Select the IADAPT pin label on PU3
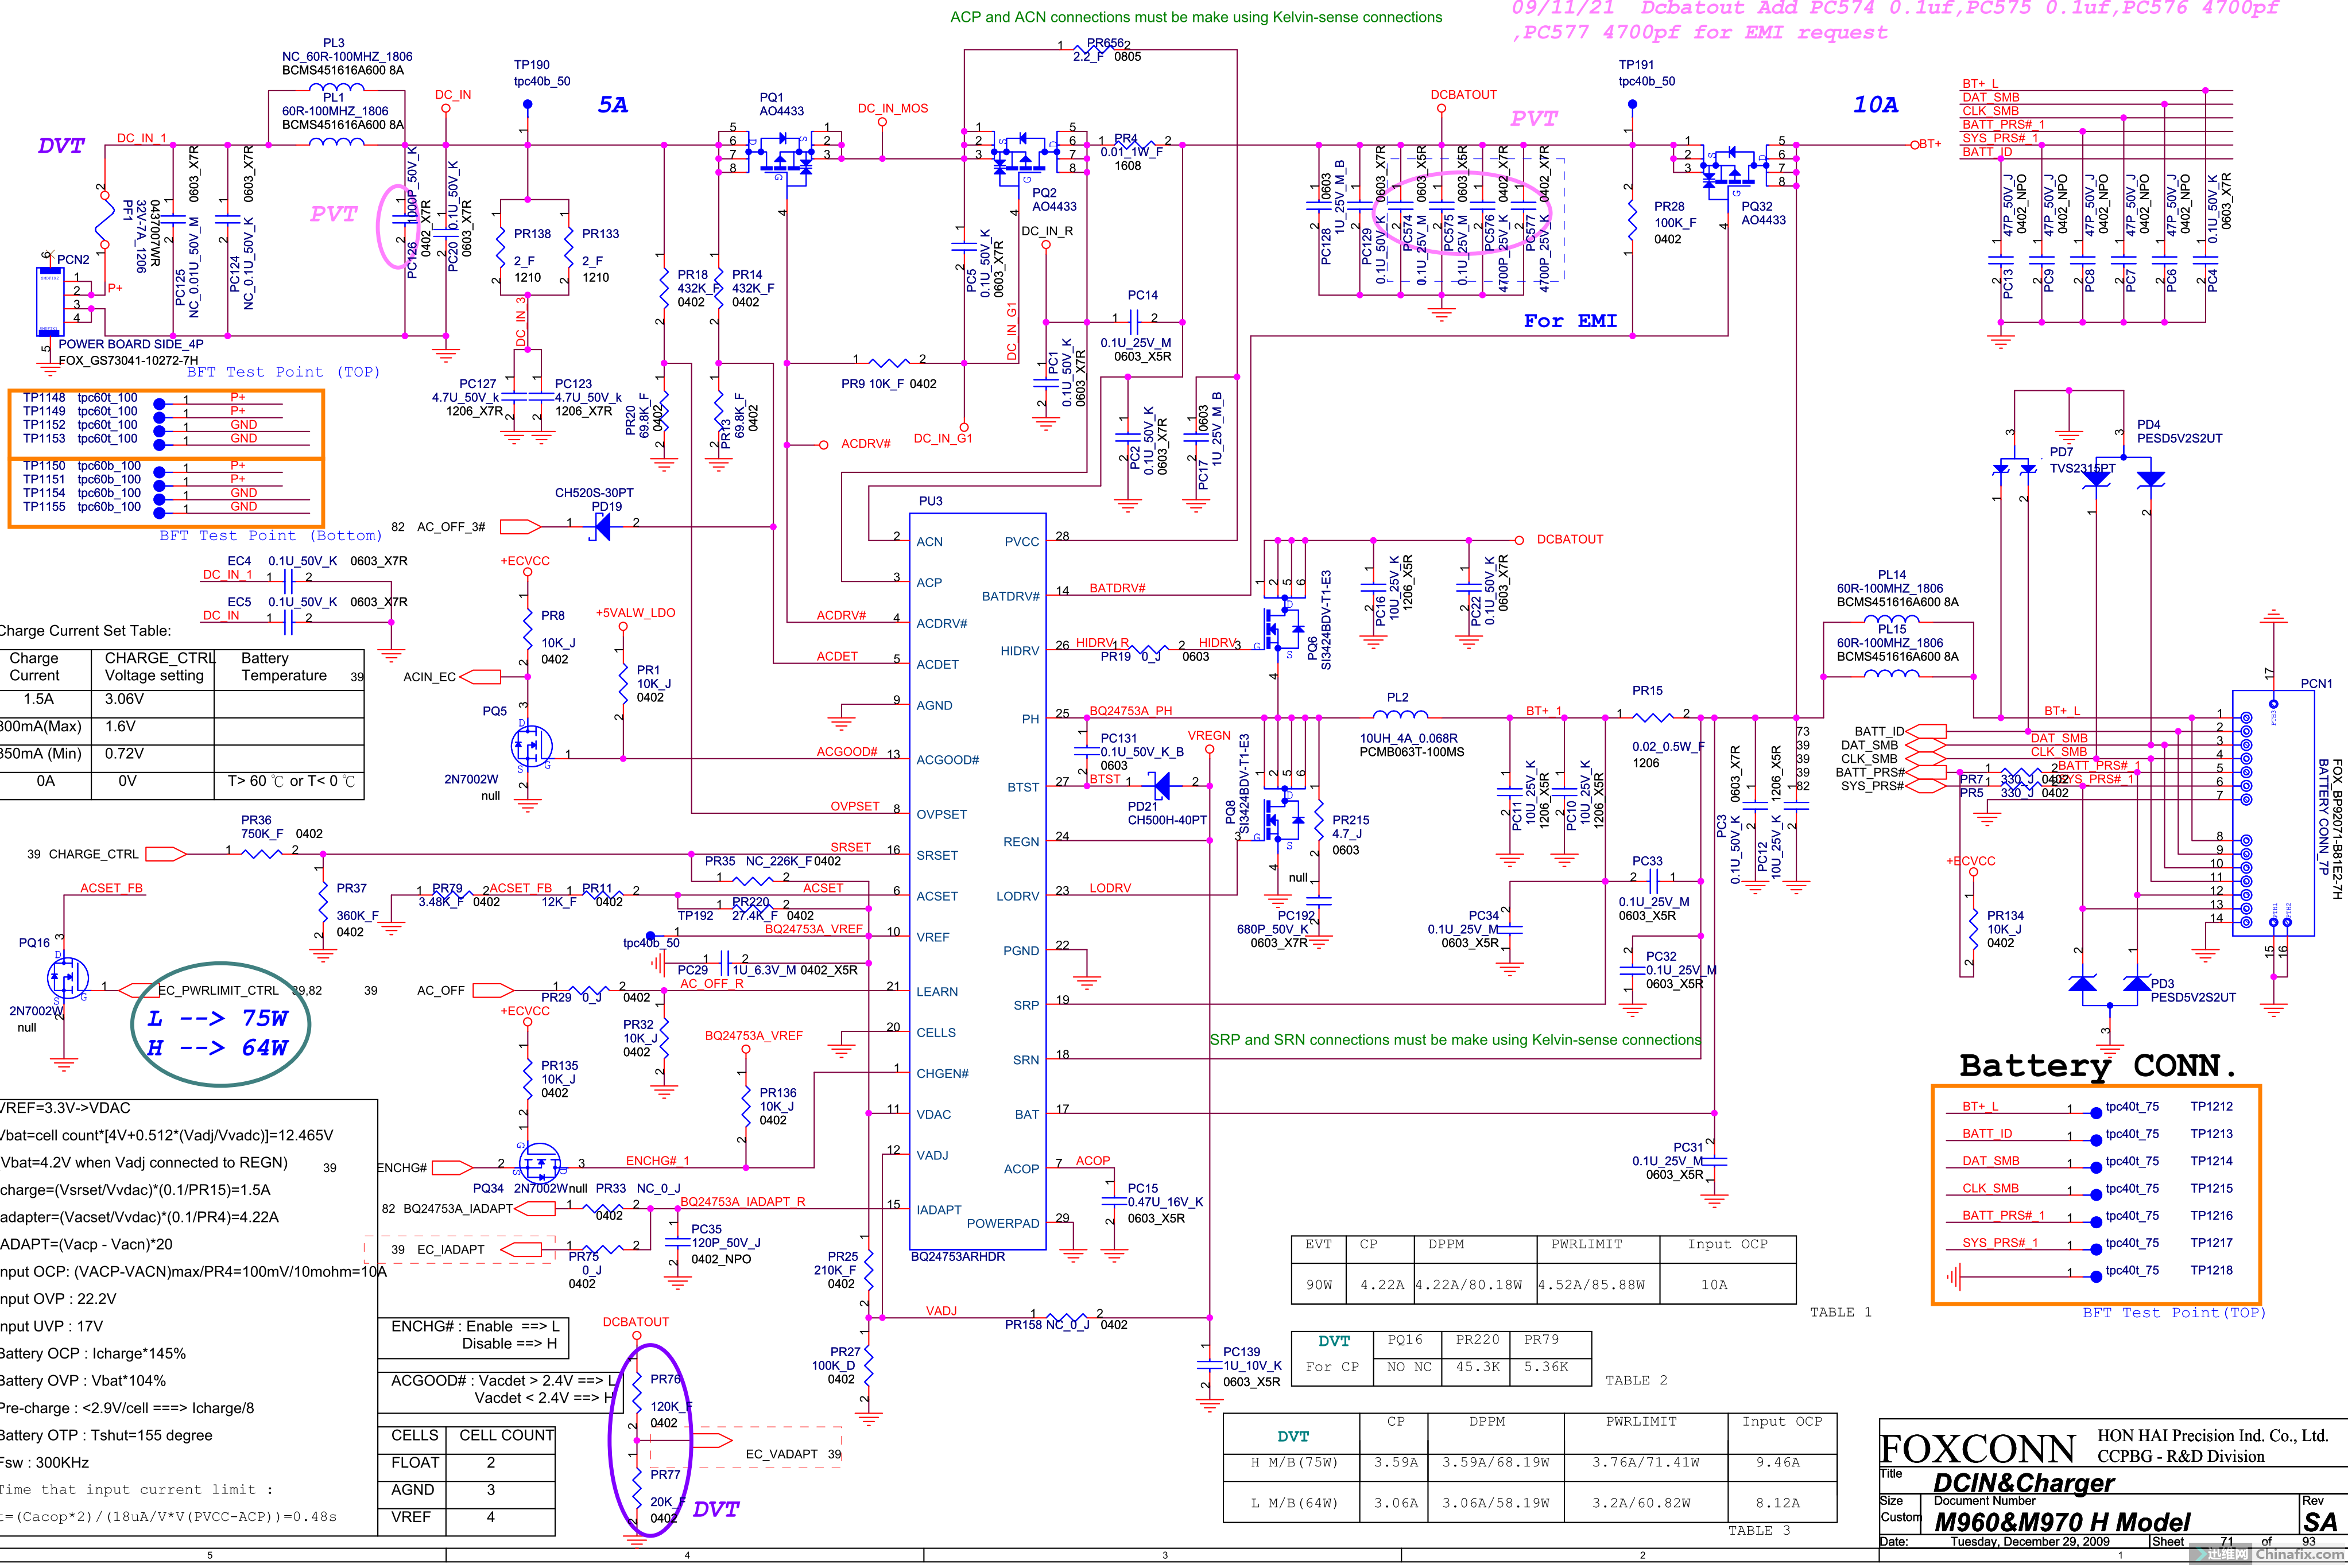 (938, 1209)
